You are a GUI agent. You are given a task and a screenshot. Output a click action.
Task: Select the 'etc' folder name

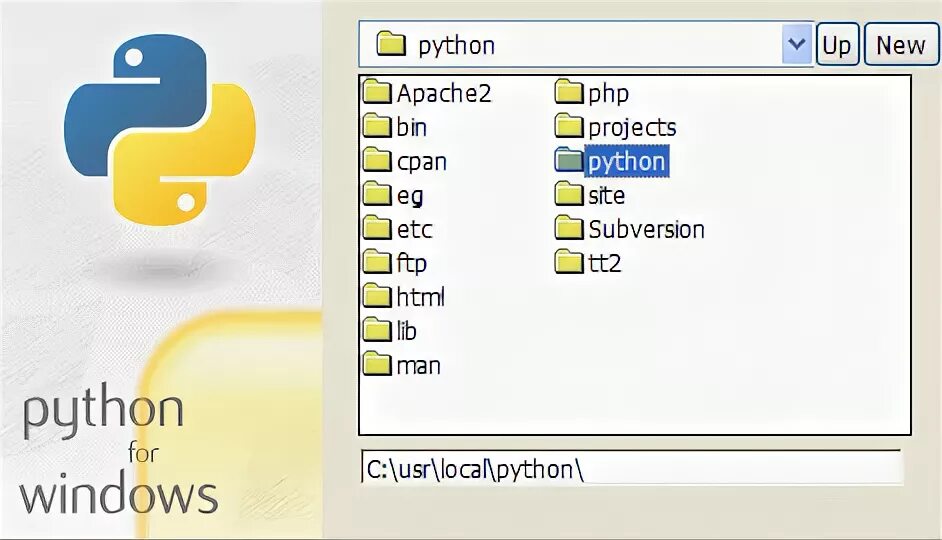(415, 229)
